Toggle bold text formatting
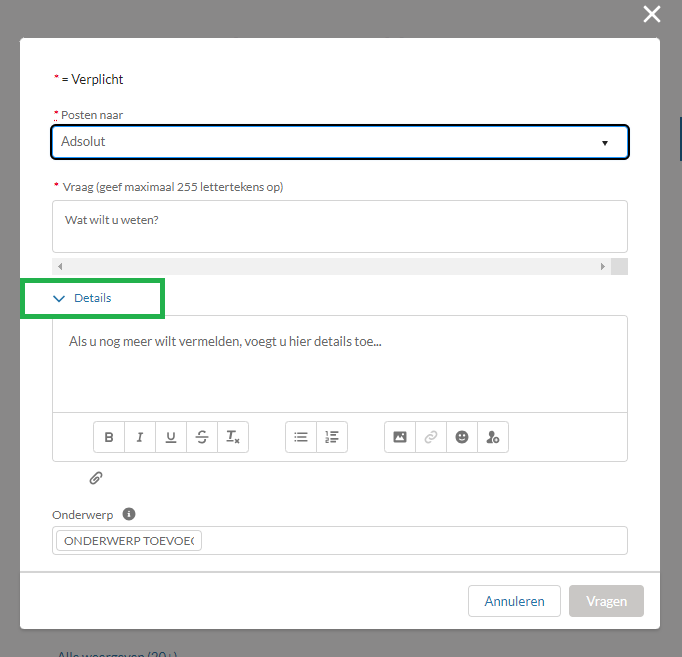 coord(109,437)
